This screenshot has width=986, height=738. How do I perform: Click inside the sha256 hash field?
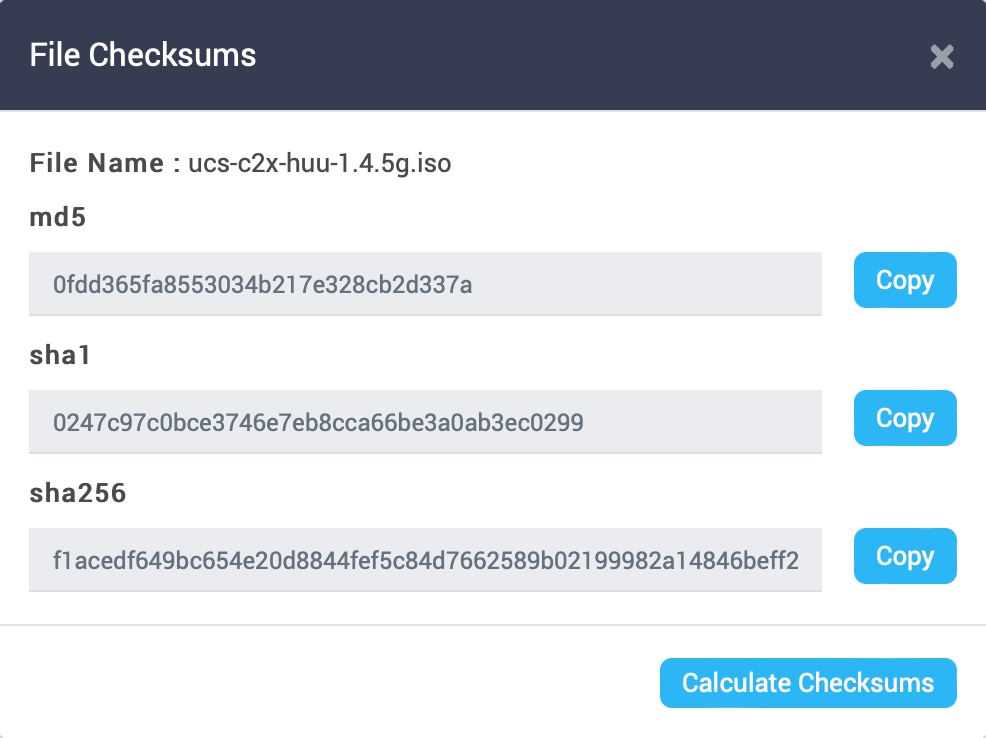coord(425,560)
